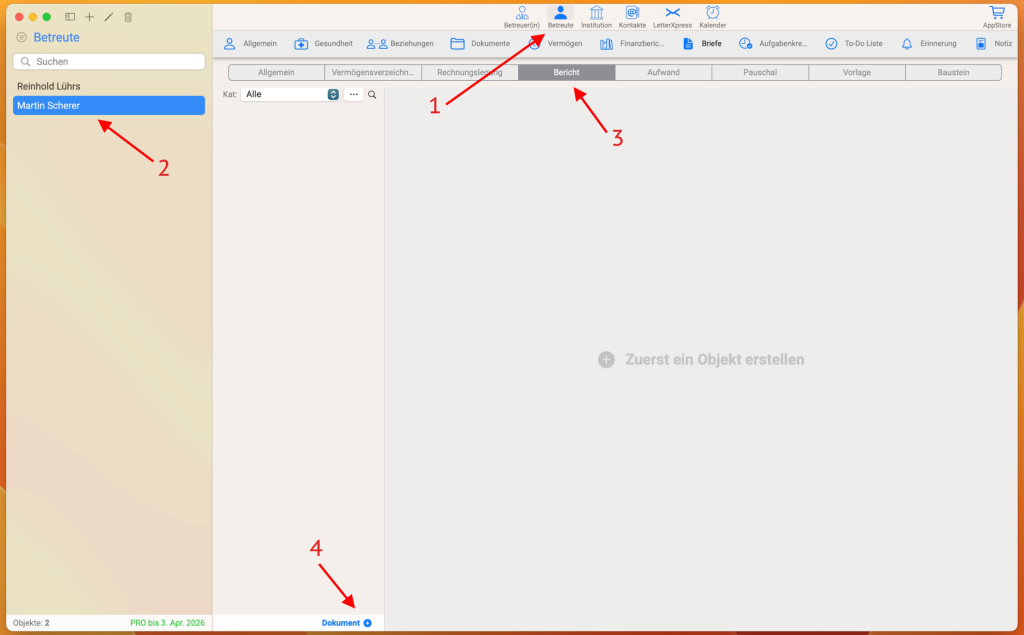1024x635 pixels.
Task: Open the filter menu beside Betreute title
Action: (22, 38)
